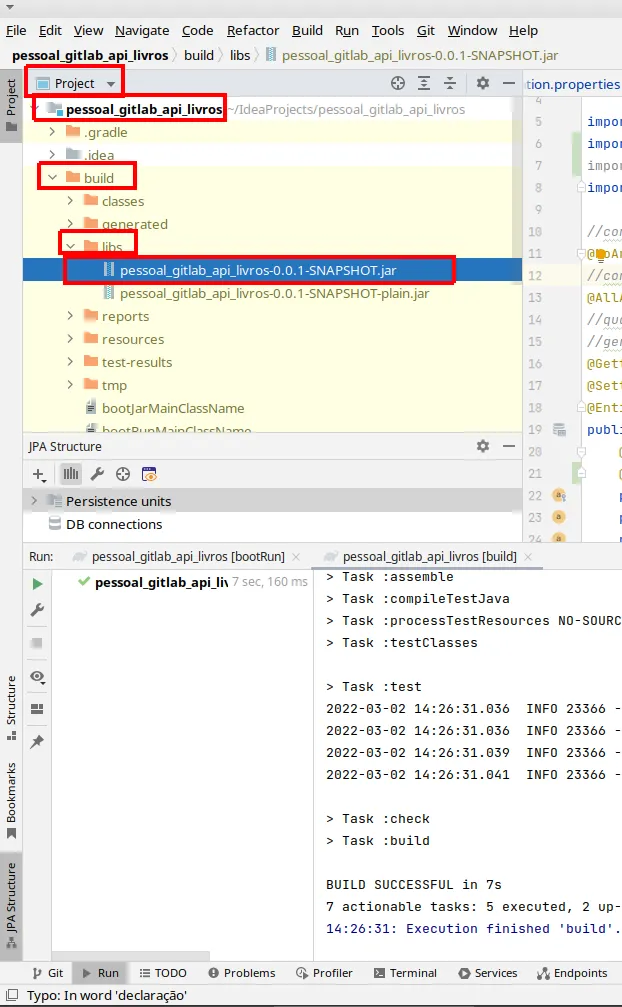Close the [bootRun] run tab
Viewport: 622px width, 1007px height.
click(296, 557)
